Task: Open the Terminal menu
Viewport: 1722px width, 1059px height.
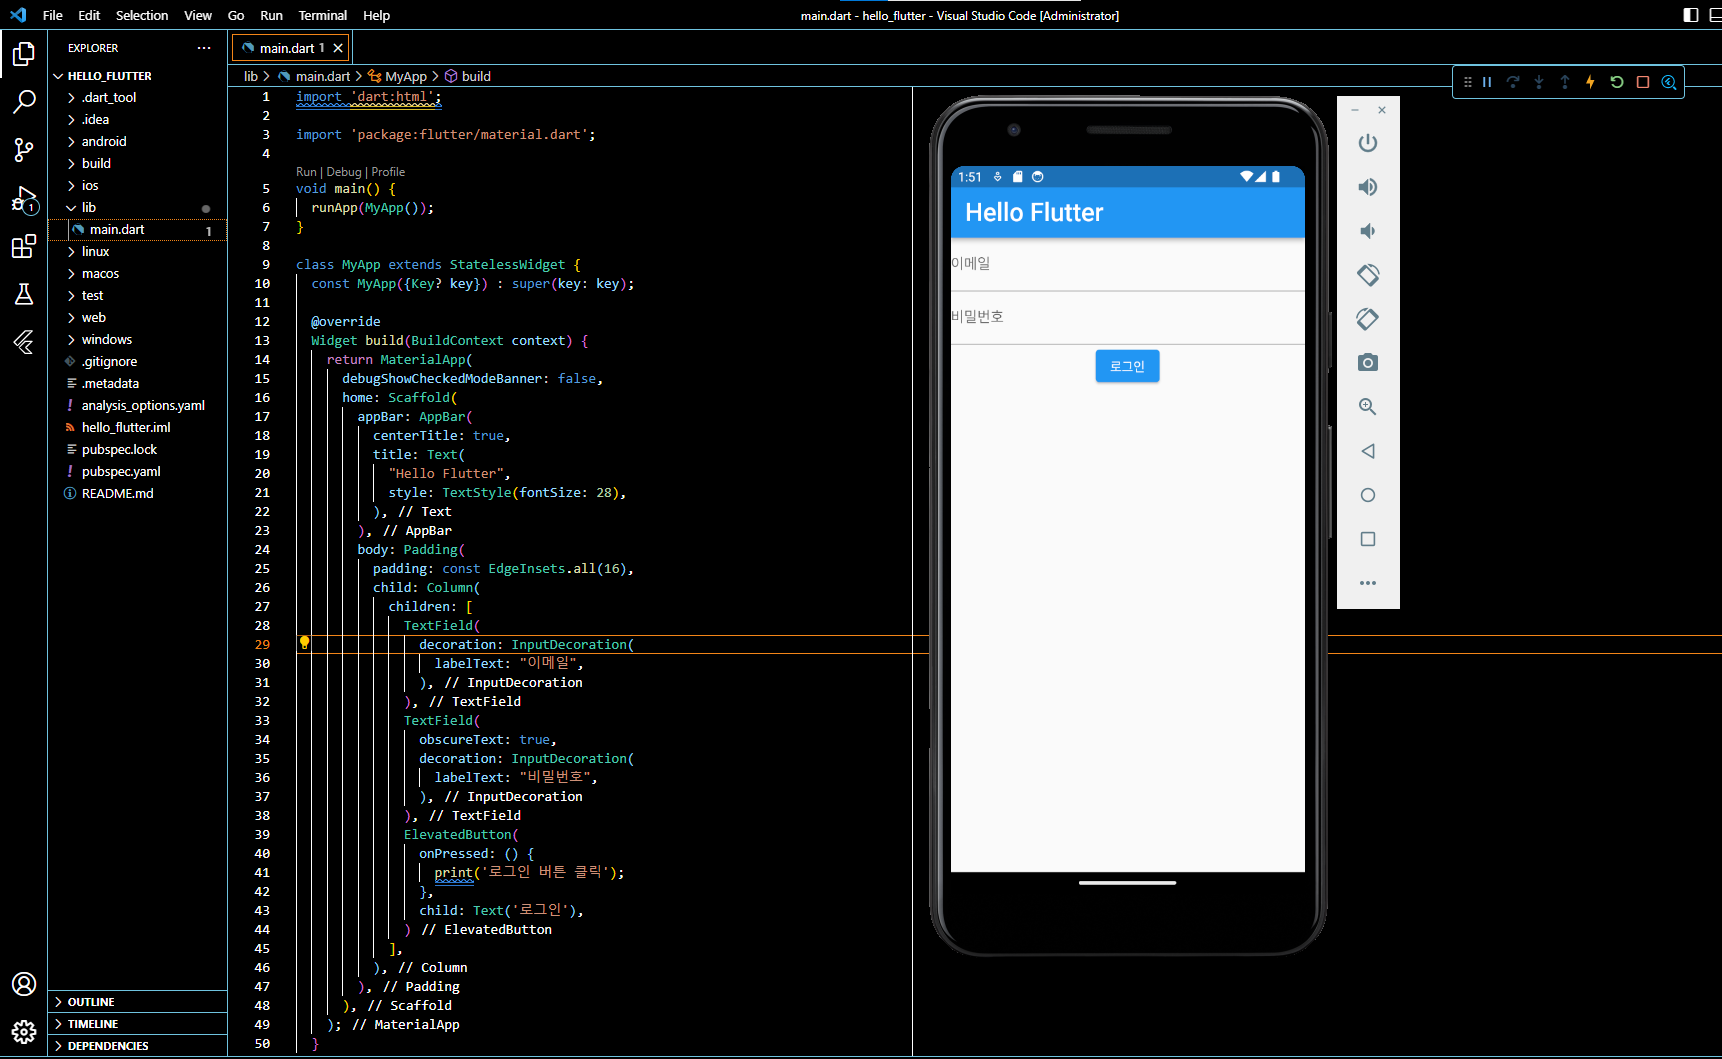Action: coord(322,15)
